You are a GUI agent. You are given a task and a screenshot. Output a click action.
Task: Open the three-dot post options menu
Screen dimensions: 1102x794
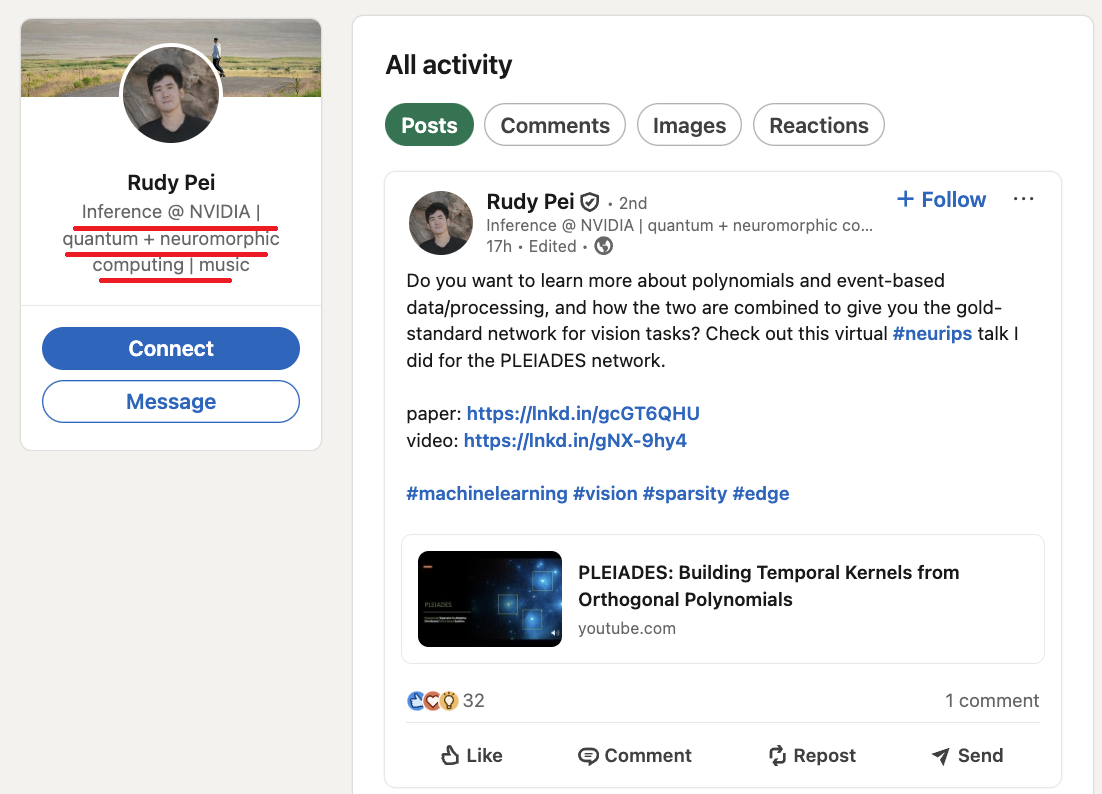(x=1023, y=199)
